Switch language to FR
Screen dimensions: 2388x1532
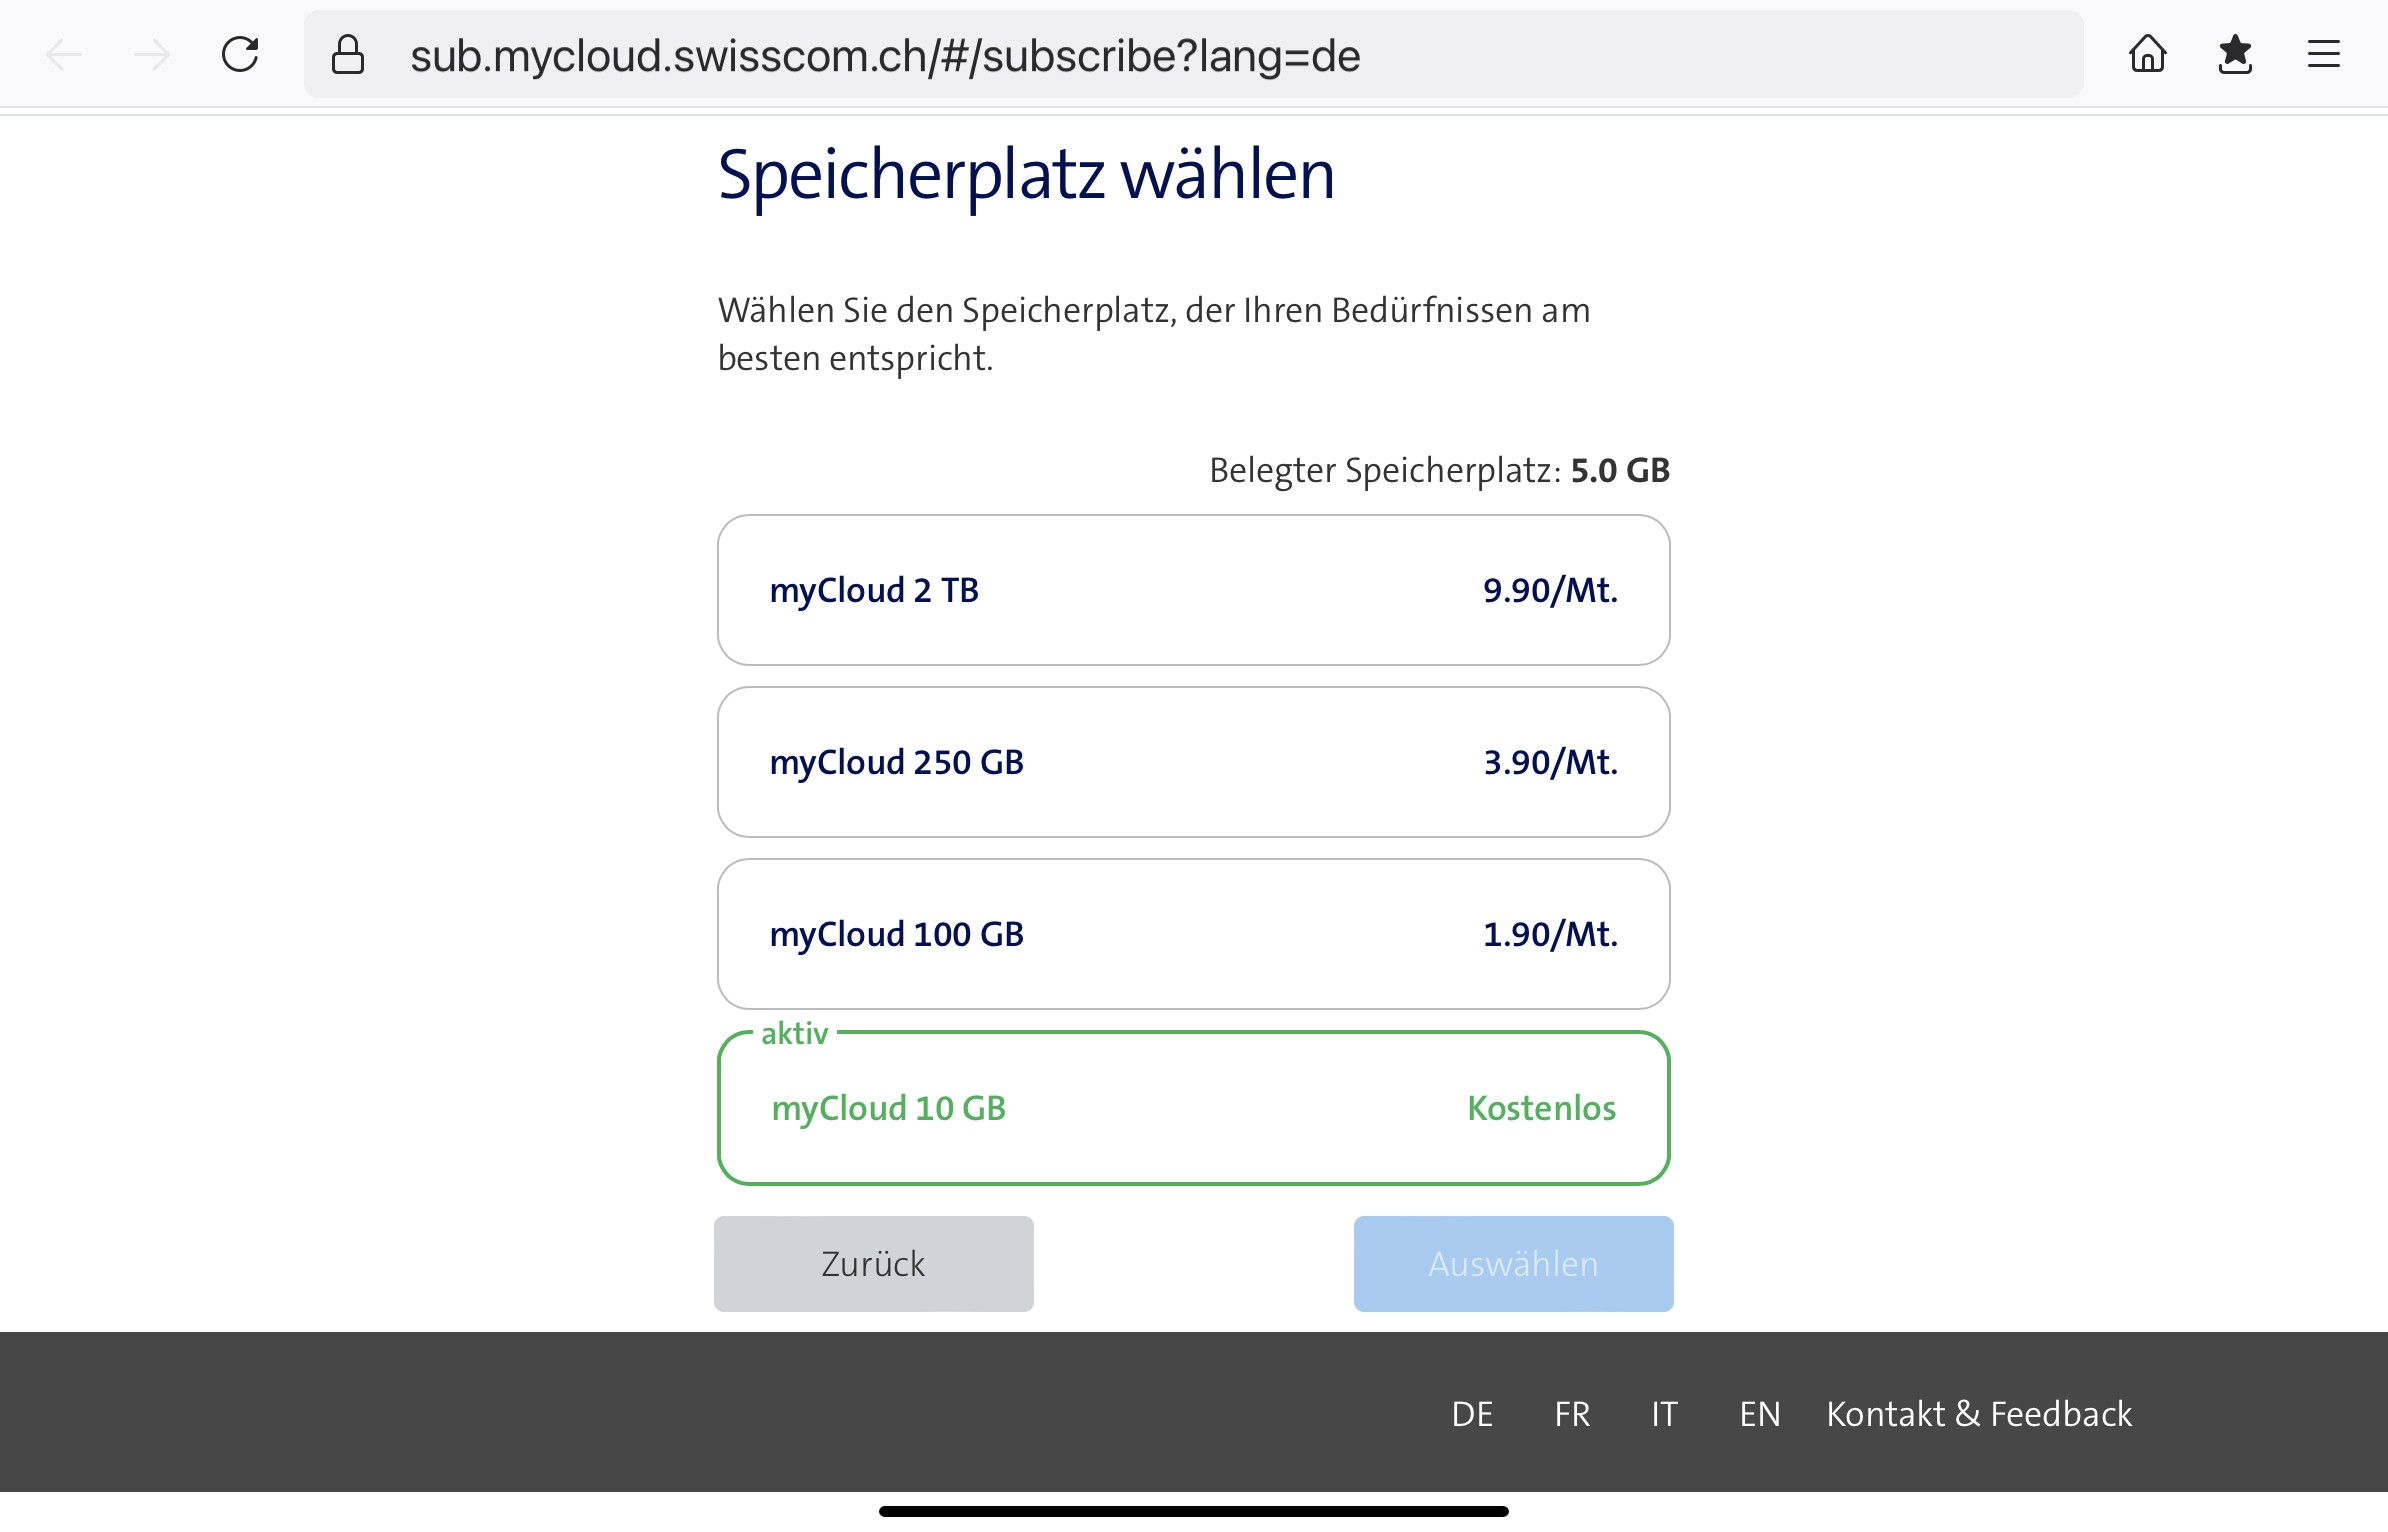pos(1572,1414)
